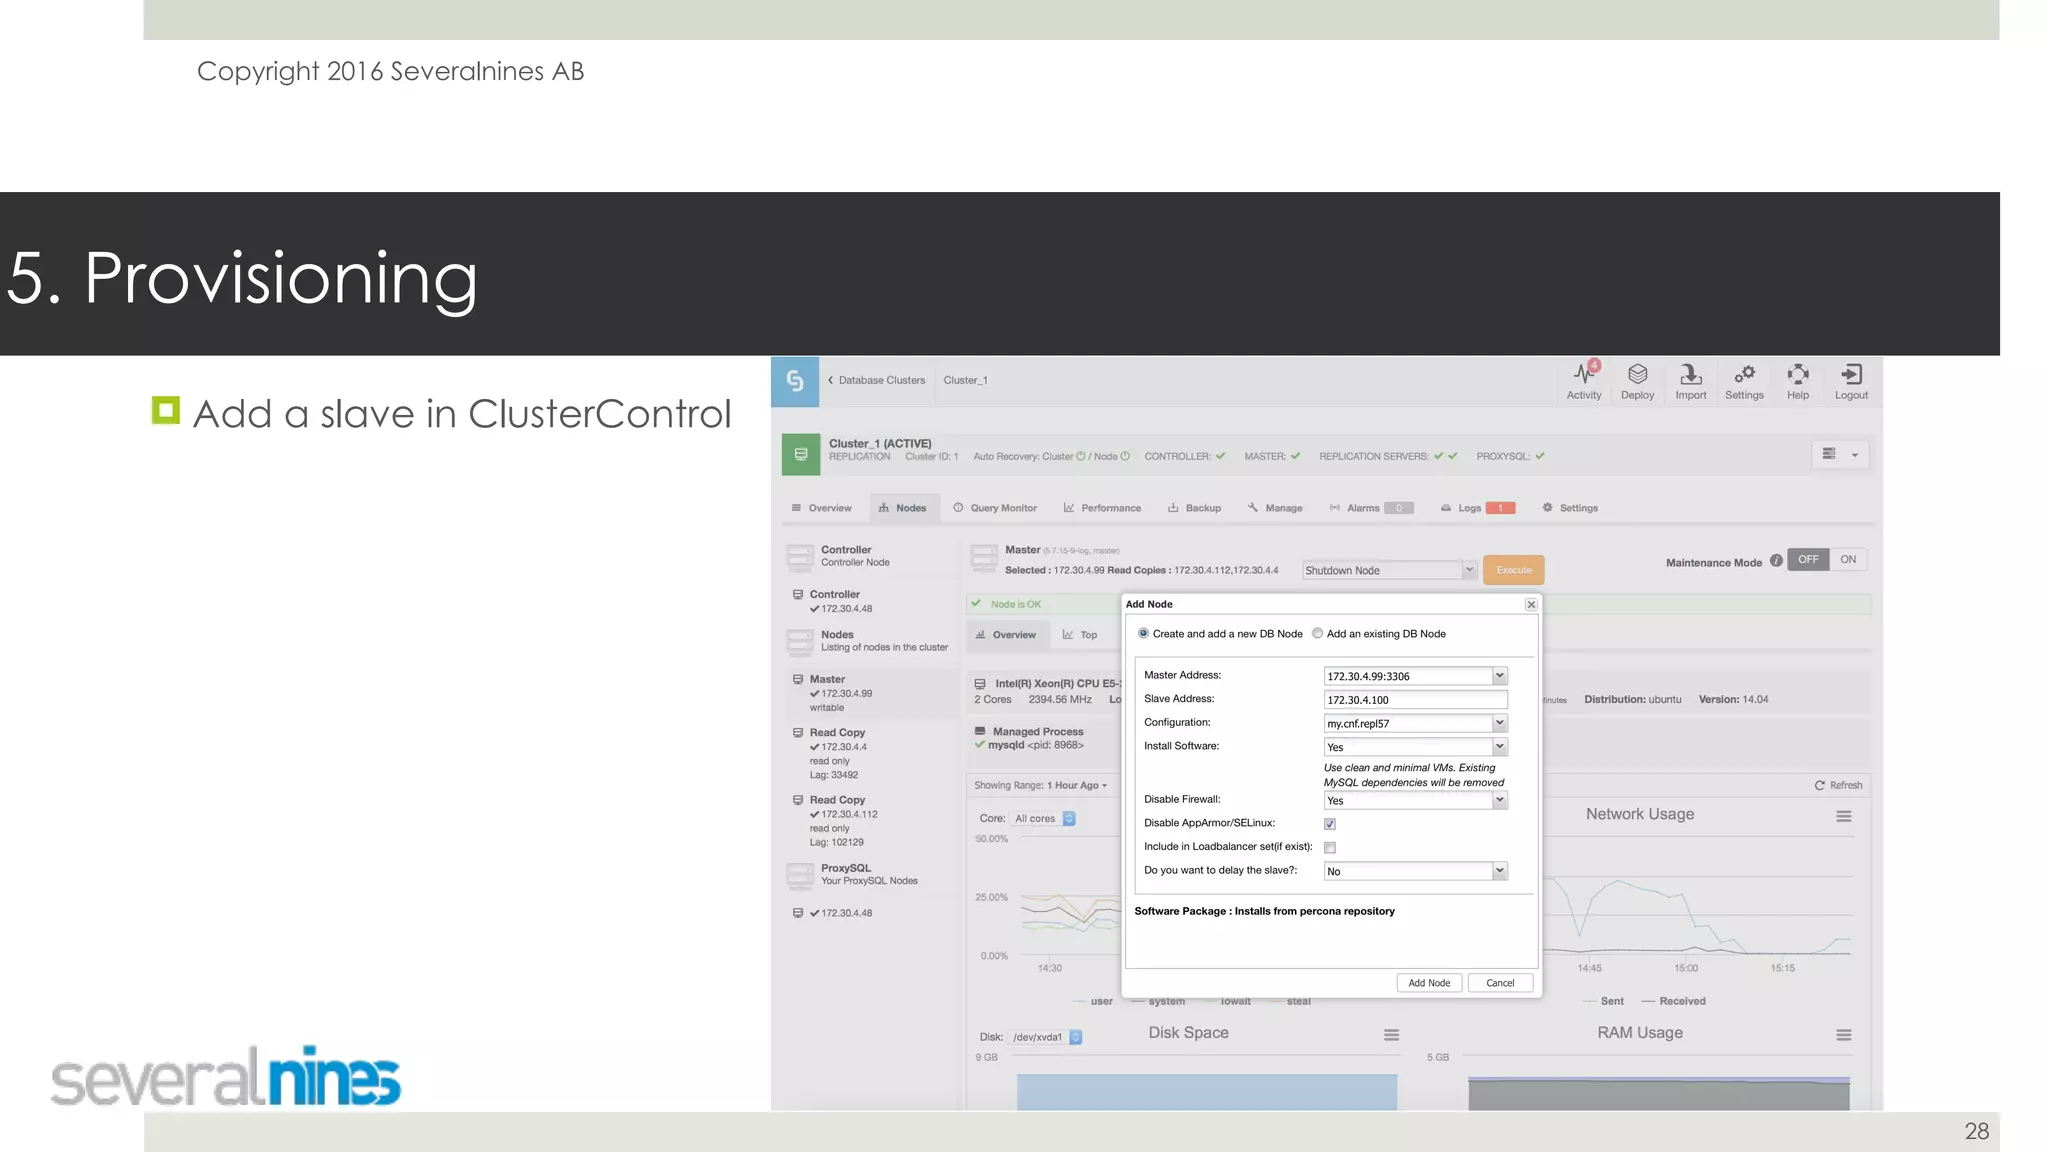This screenshot has width=2048, height=1152.
Task: Open the Manage tab
Action: pyautogui.click(x=1275, y=508)
